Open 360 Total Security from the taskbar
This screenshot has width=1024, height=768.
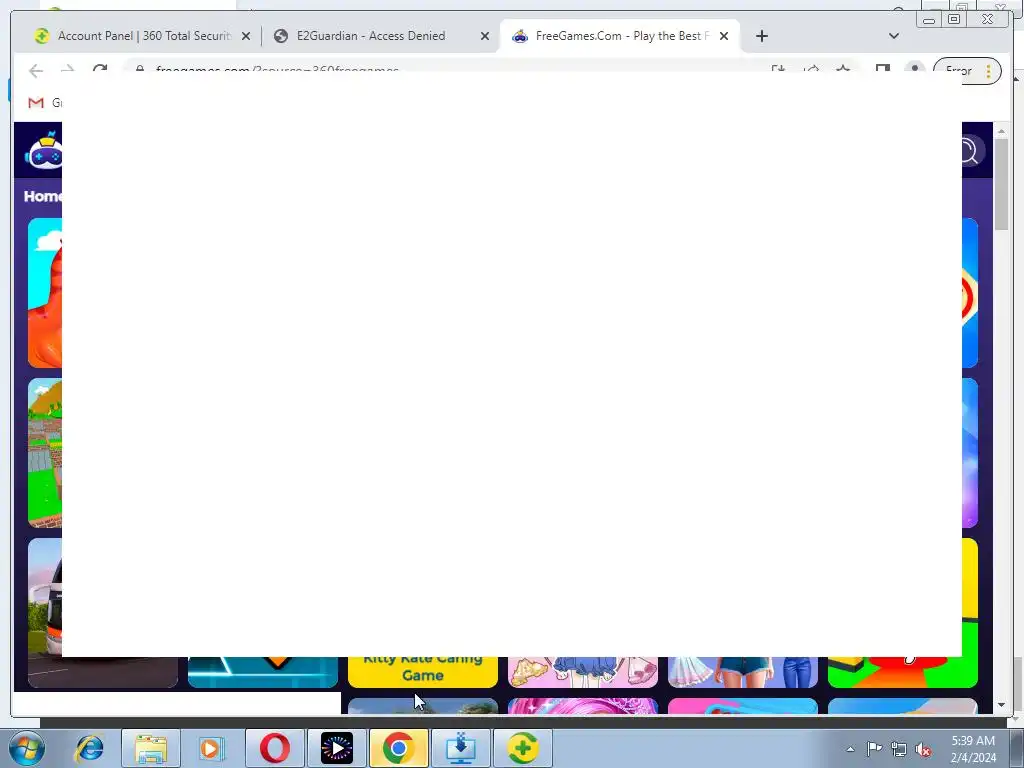[x=522, y=748]
